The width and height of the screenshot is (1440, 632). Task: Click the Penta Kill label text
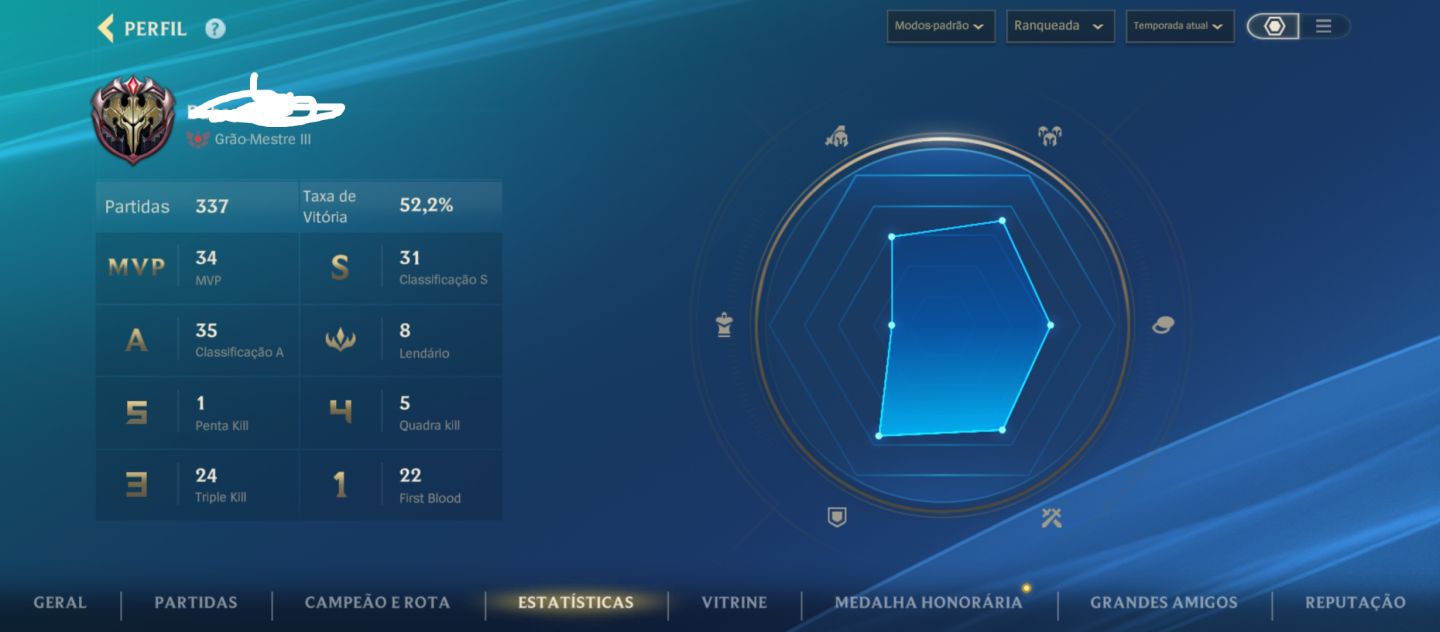tap(221, 425)
